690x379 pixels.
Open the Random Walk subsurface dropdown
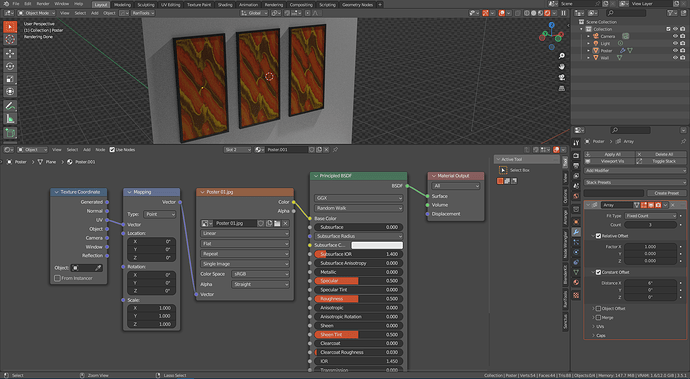pyautogui.click(x=358, y=208)
